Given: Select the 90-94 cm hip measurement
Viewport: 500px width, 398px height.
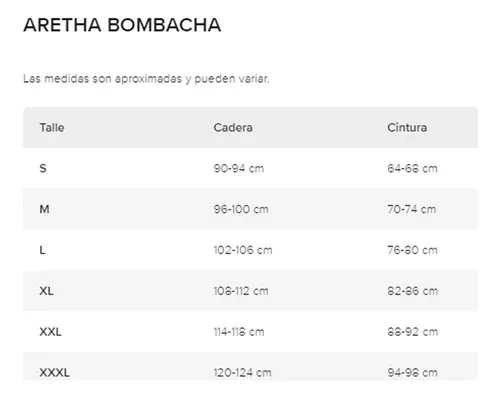Looking at the screenshot, I should (x=239, y=168).
